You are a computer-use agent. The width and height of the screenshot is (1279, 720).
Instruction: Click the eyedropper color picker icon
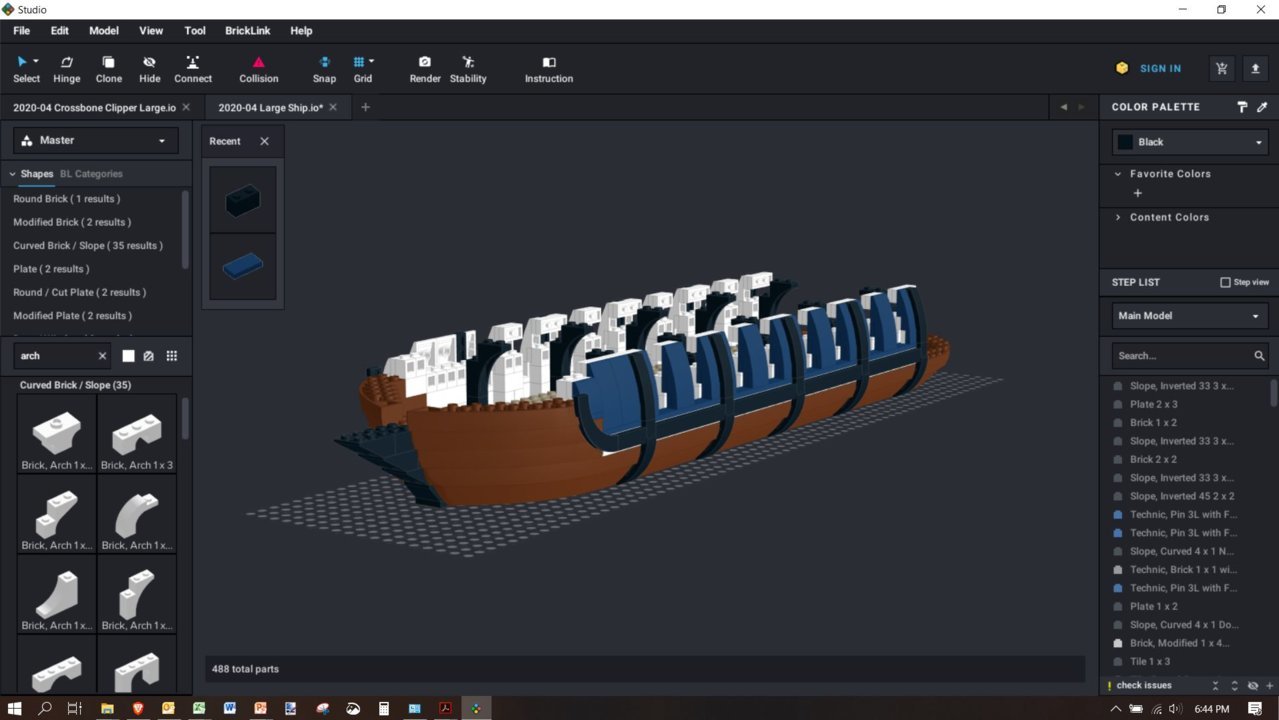(1262, 107)
